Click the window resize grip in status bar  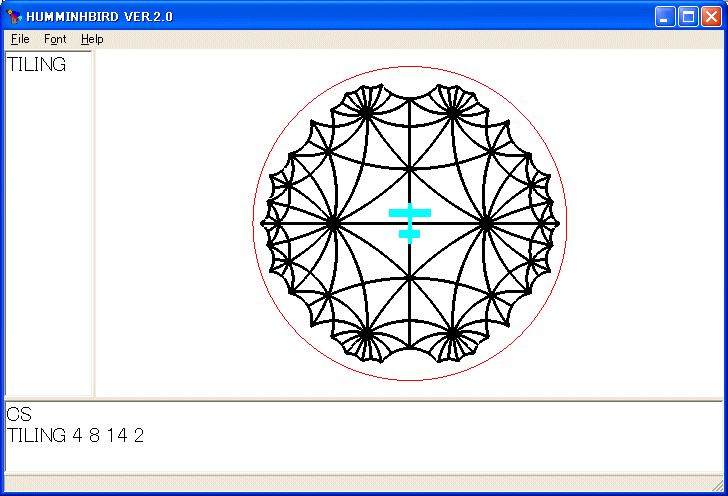[717, 485]
